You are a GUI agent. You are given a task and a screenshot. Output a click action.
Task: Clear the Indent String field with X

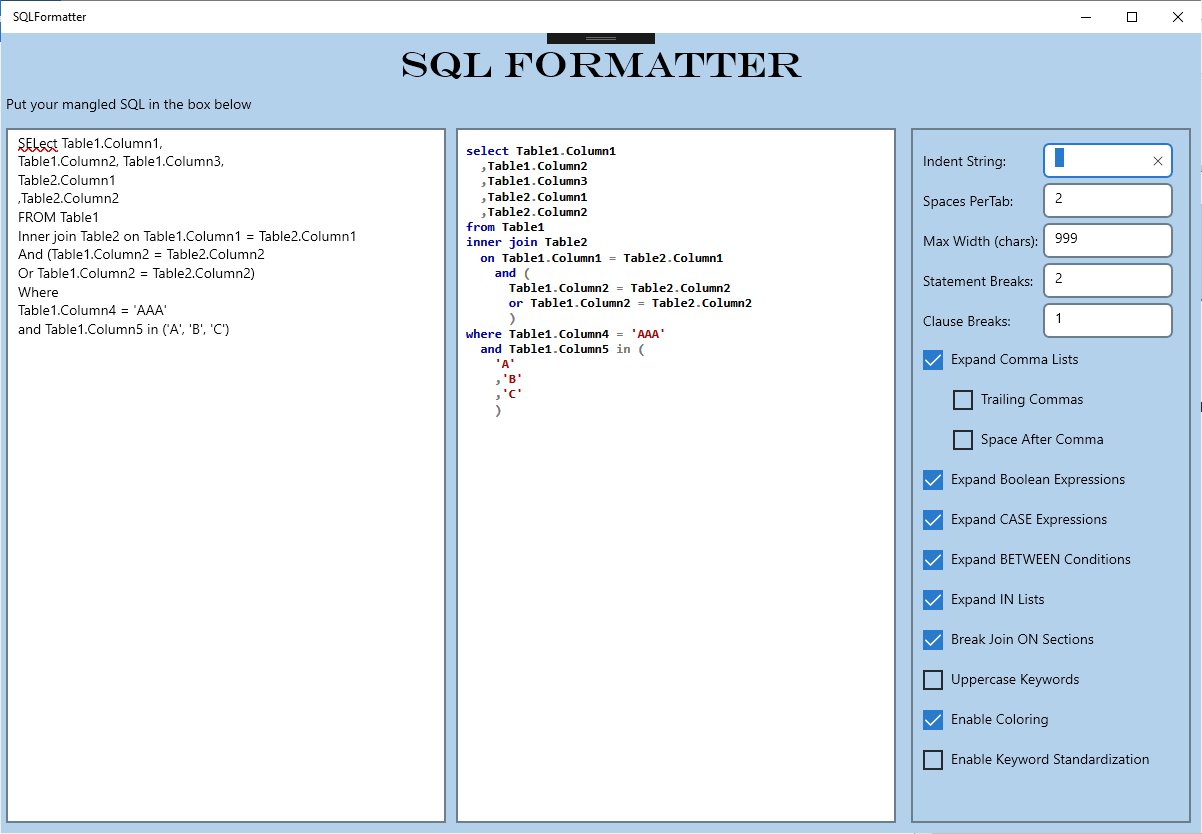pos(1158,161)
